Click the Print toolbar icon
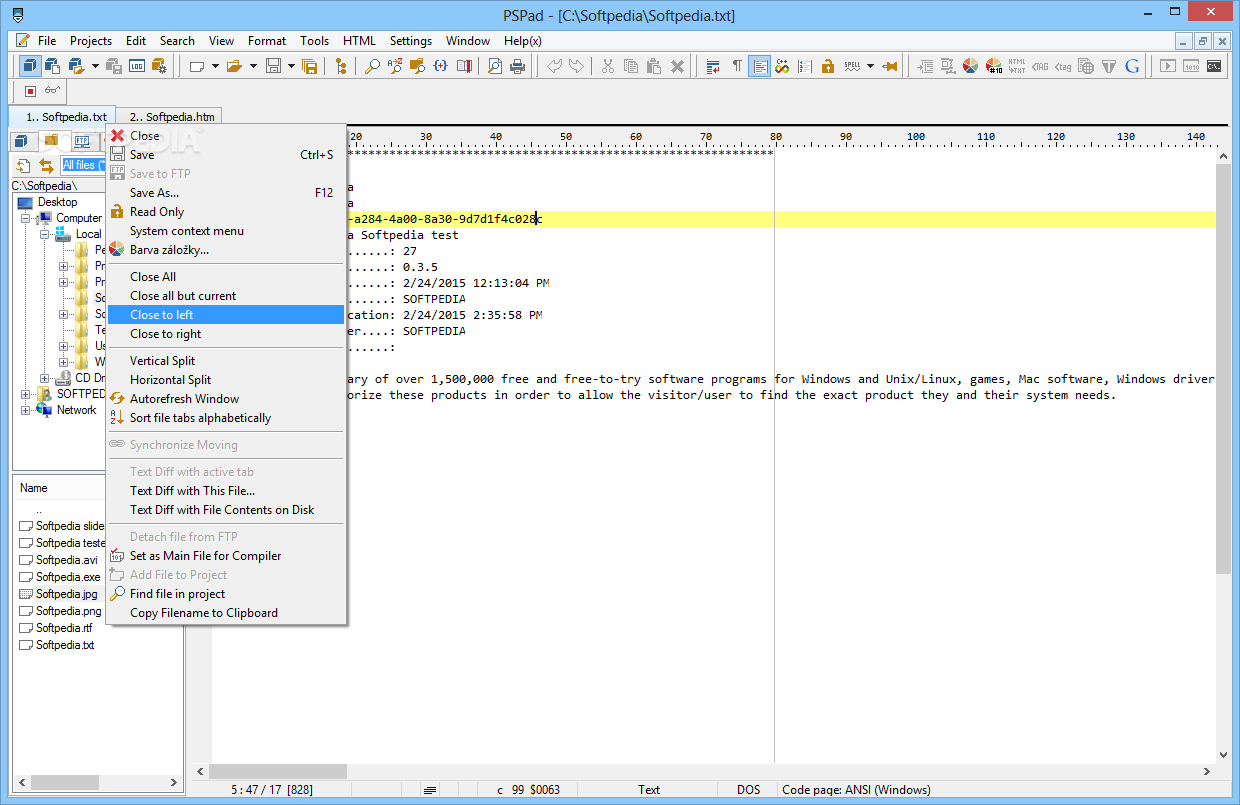Image resolution: width=1240 pixels, height=805 pixels. click(x=517, y=66)
